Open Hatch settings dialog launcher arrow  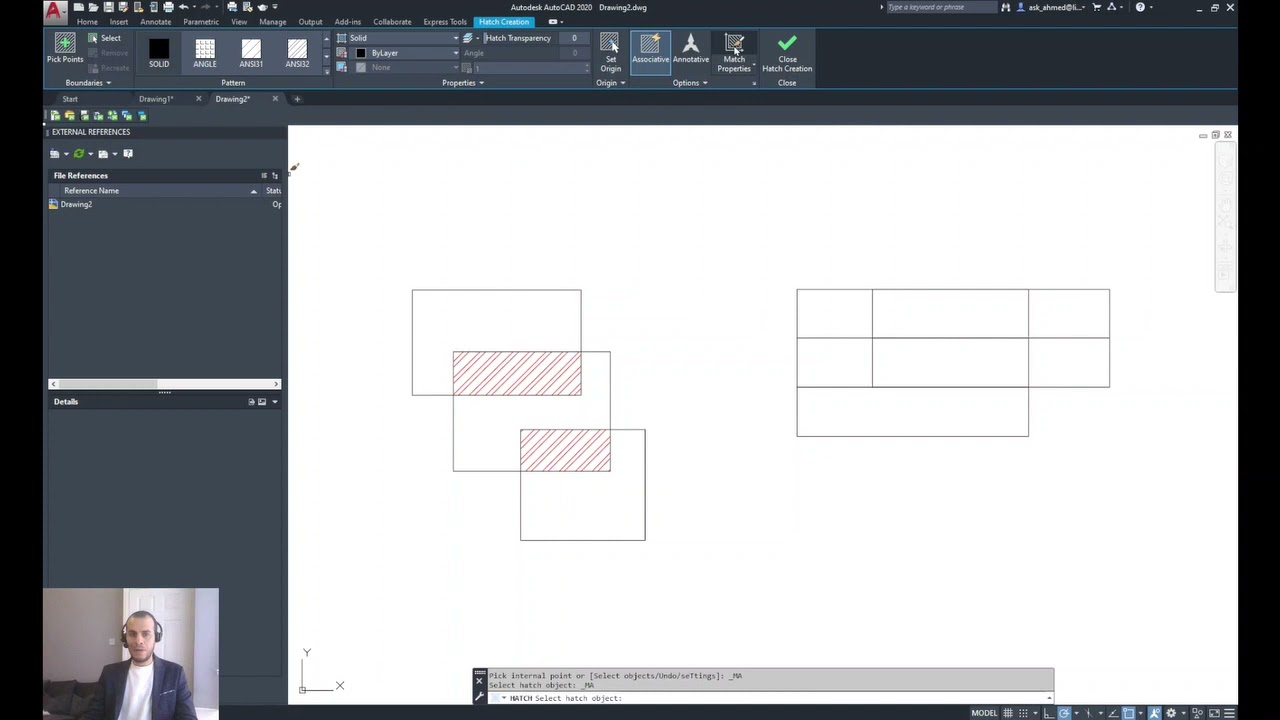(754, 83)
